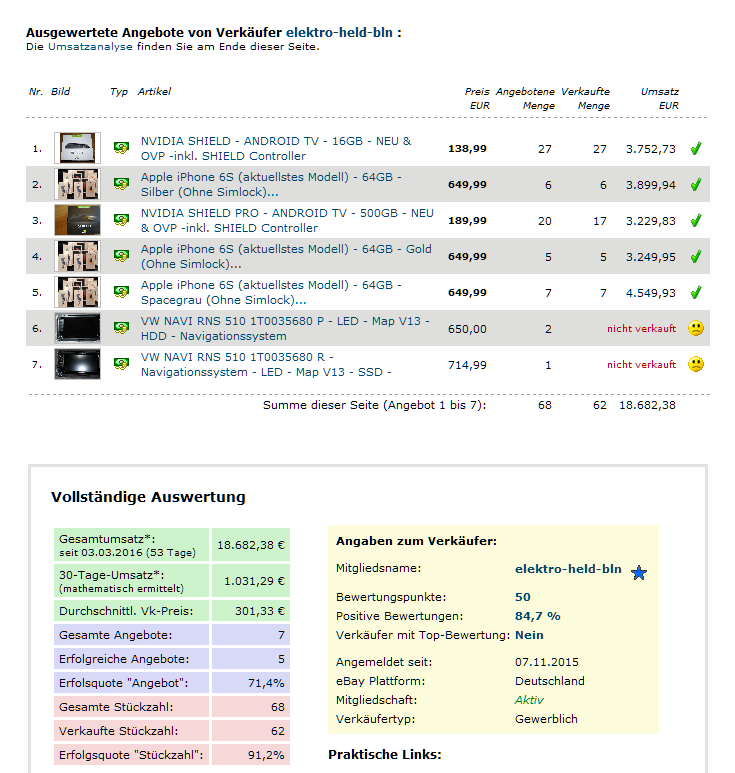Click price 138,99 in row 1

tap(467, 148)
